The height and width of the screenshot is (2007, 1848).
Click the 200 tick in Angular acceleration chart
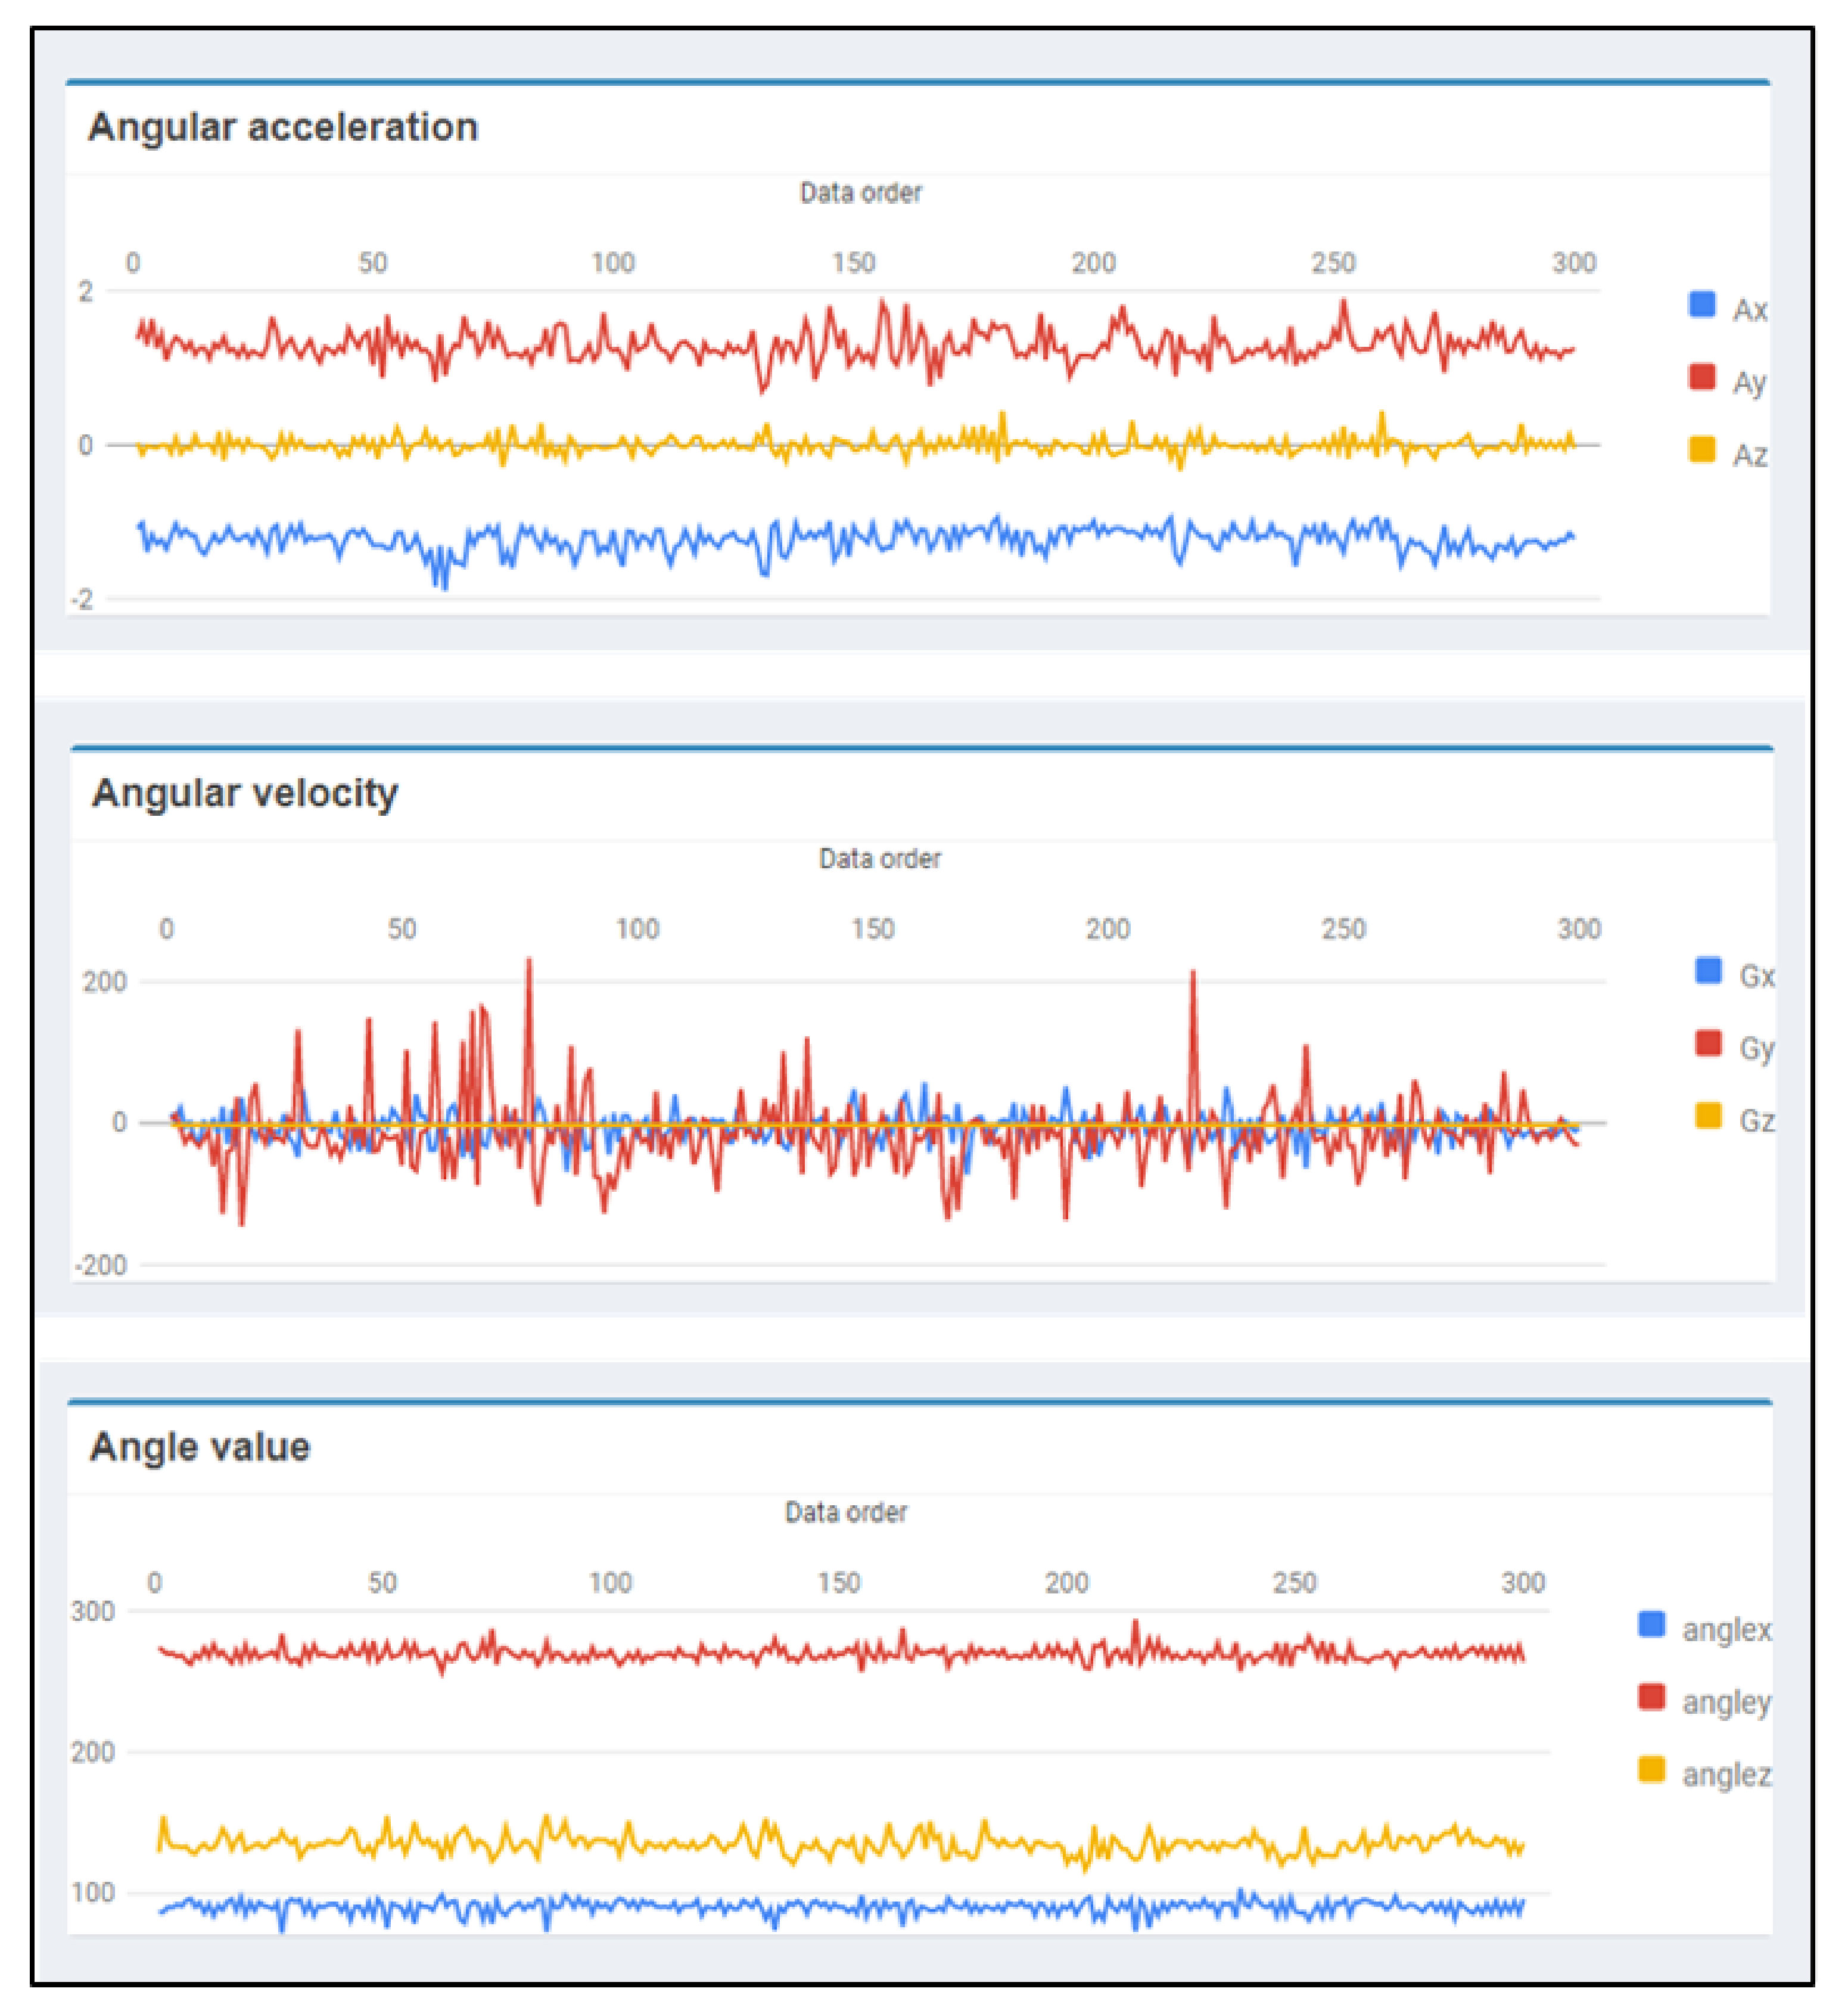tap(1093, 263)
